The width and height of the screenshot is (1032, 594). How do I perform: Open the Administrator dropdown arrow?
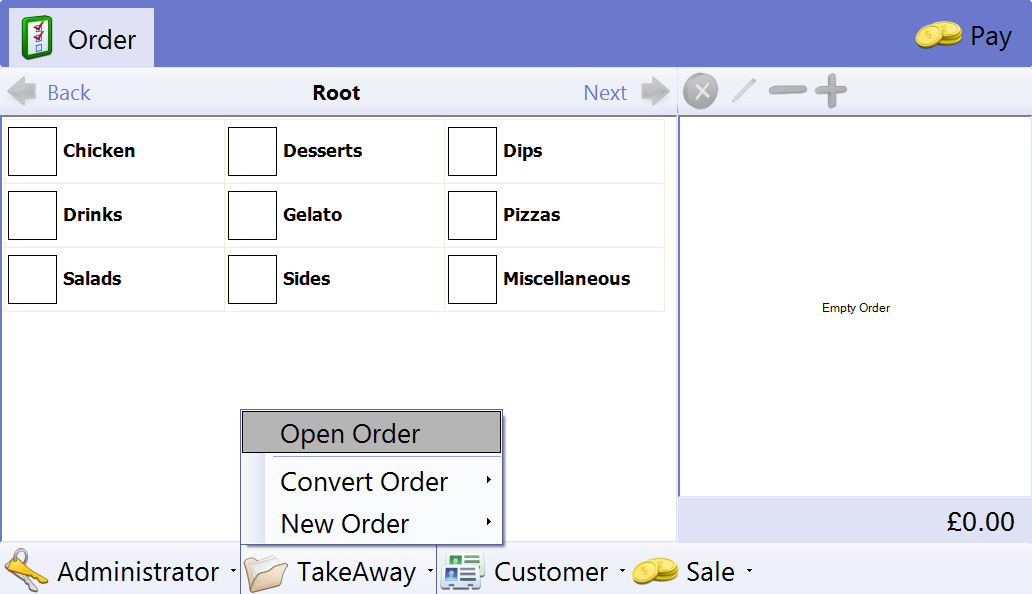point(233,572)
